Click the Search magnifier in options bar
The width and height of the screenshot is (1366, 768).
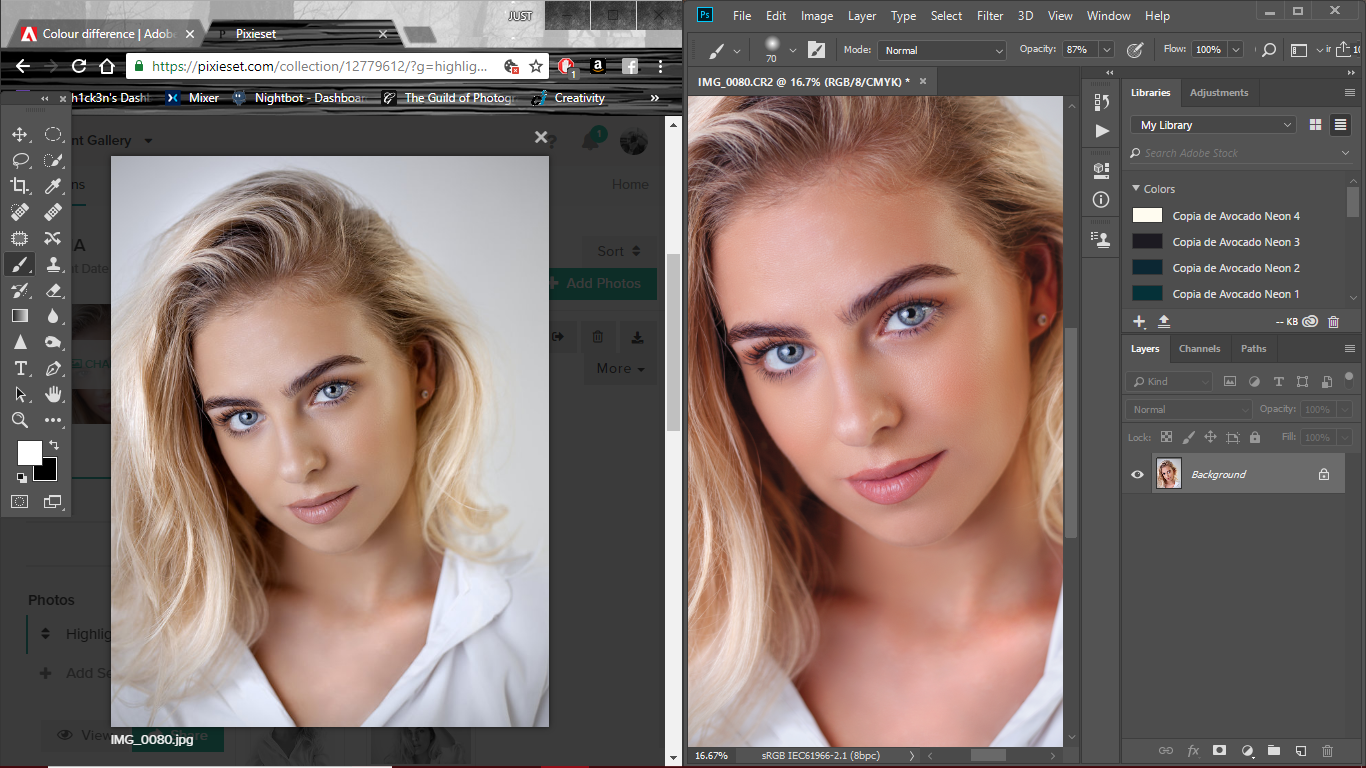point(1268,50)
